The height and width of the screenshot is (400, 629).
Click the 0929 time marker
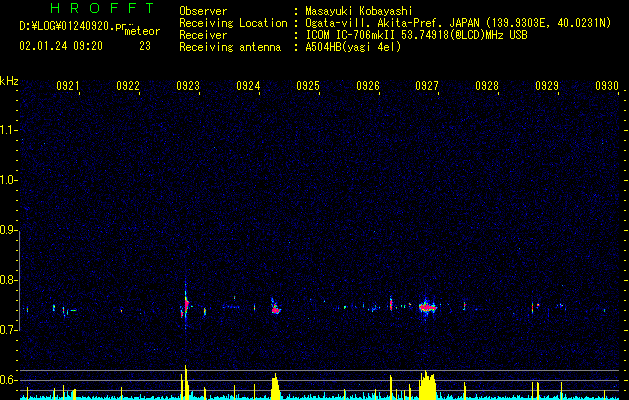point(547,85)
